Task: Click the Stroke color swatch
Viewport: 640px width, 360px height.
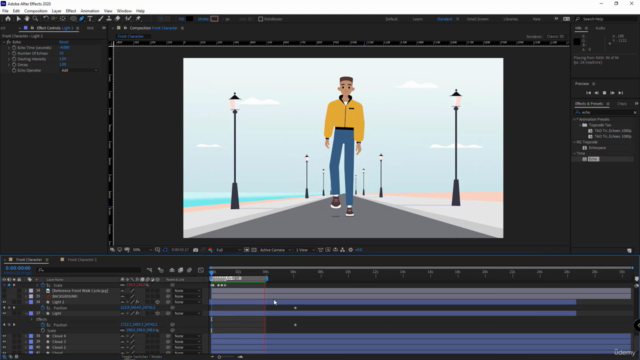Action: click(x=214, y=19)
